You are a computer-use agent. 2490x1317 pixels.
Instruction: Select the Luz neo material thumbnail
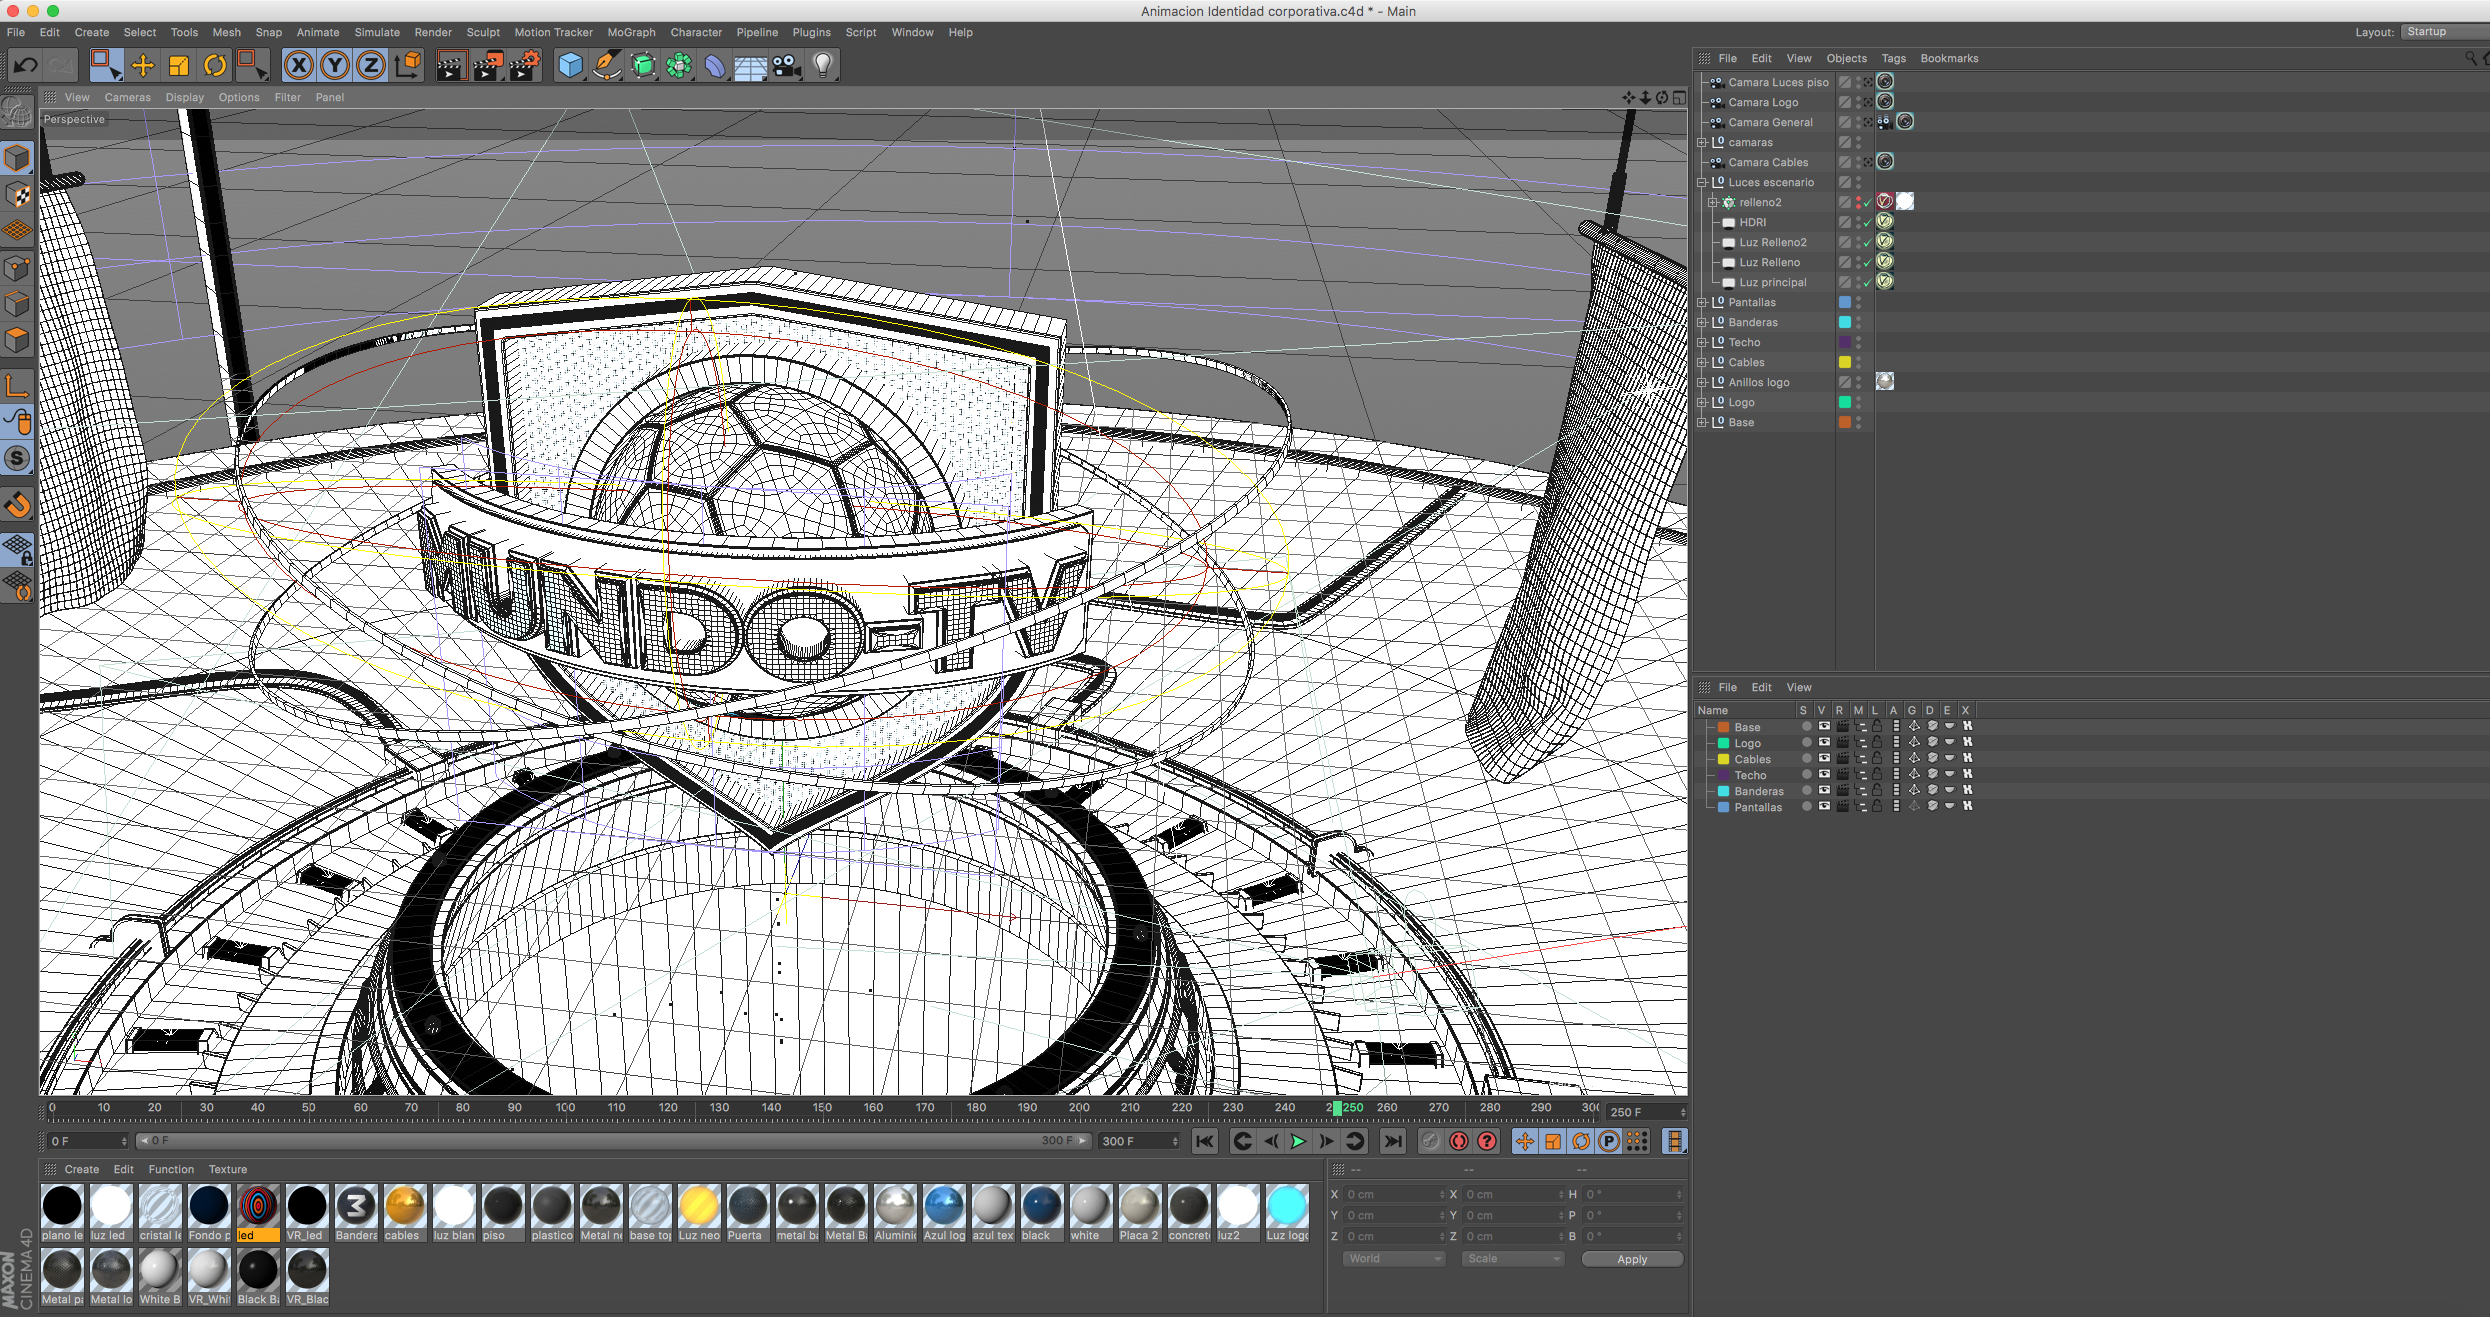(699, 1213)
